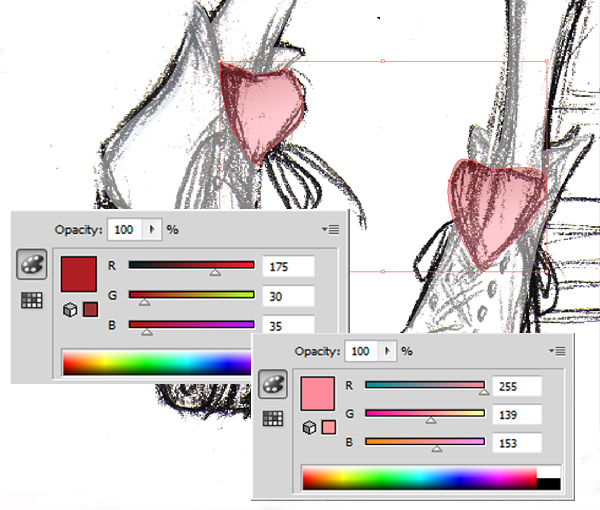This screenshot has width=600, height=510.
Task: Click the opacity field showing 100 in the dark red panel
Action: (125, 230)
